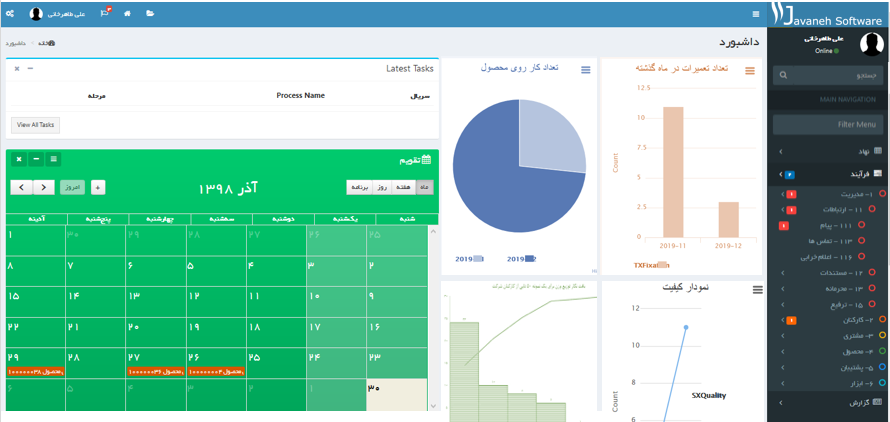Click the calendar panel list menu icon

(x=54, y=159)
